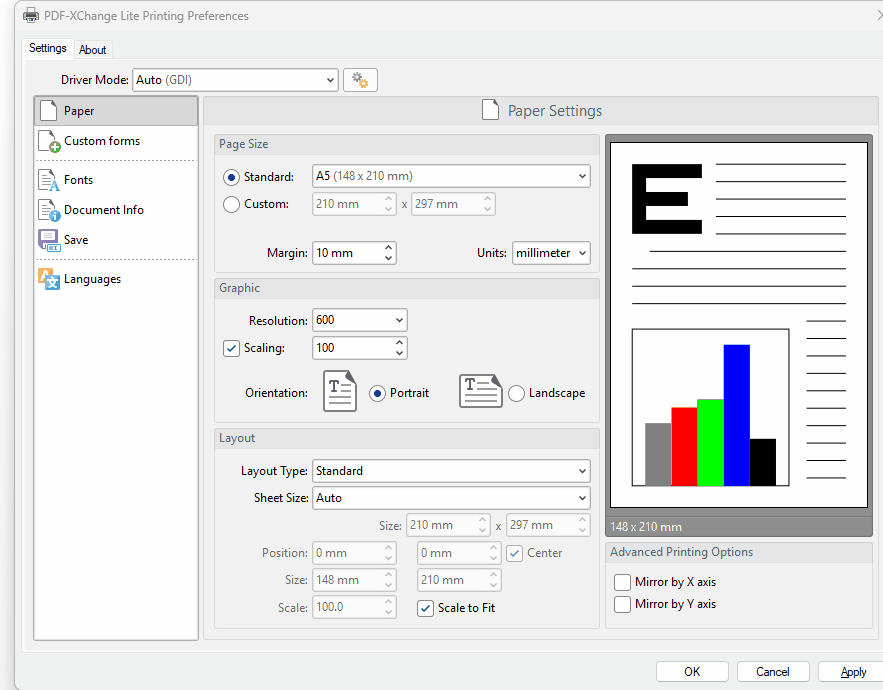The width and height of the screenshot is (883, 690).
Task: Open the Custom forms section
Action: pos(116,141)
